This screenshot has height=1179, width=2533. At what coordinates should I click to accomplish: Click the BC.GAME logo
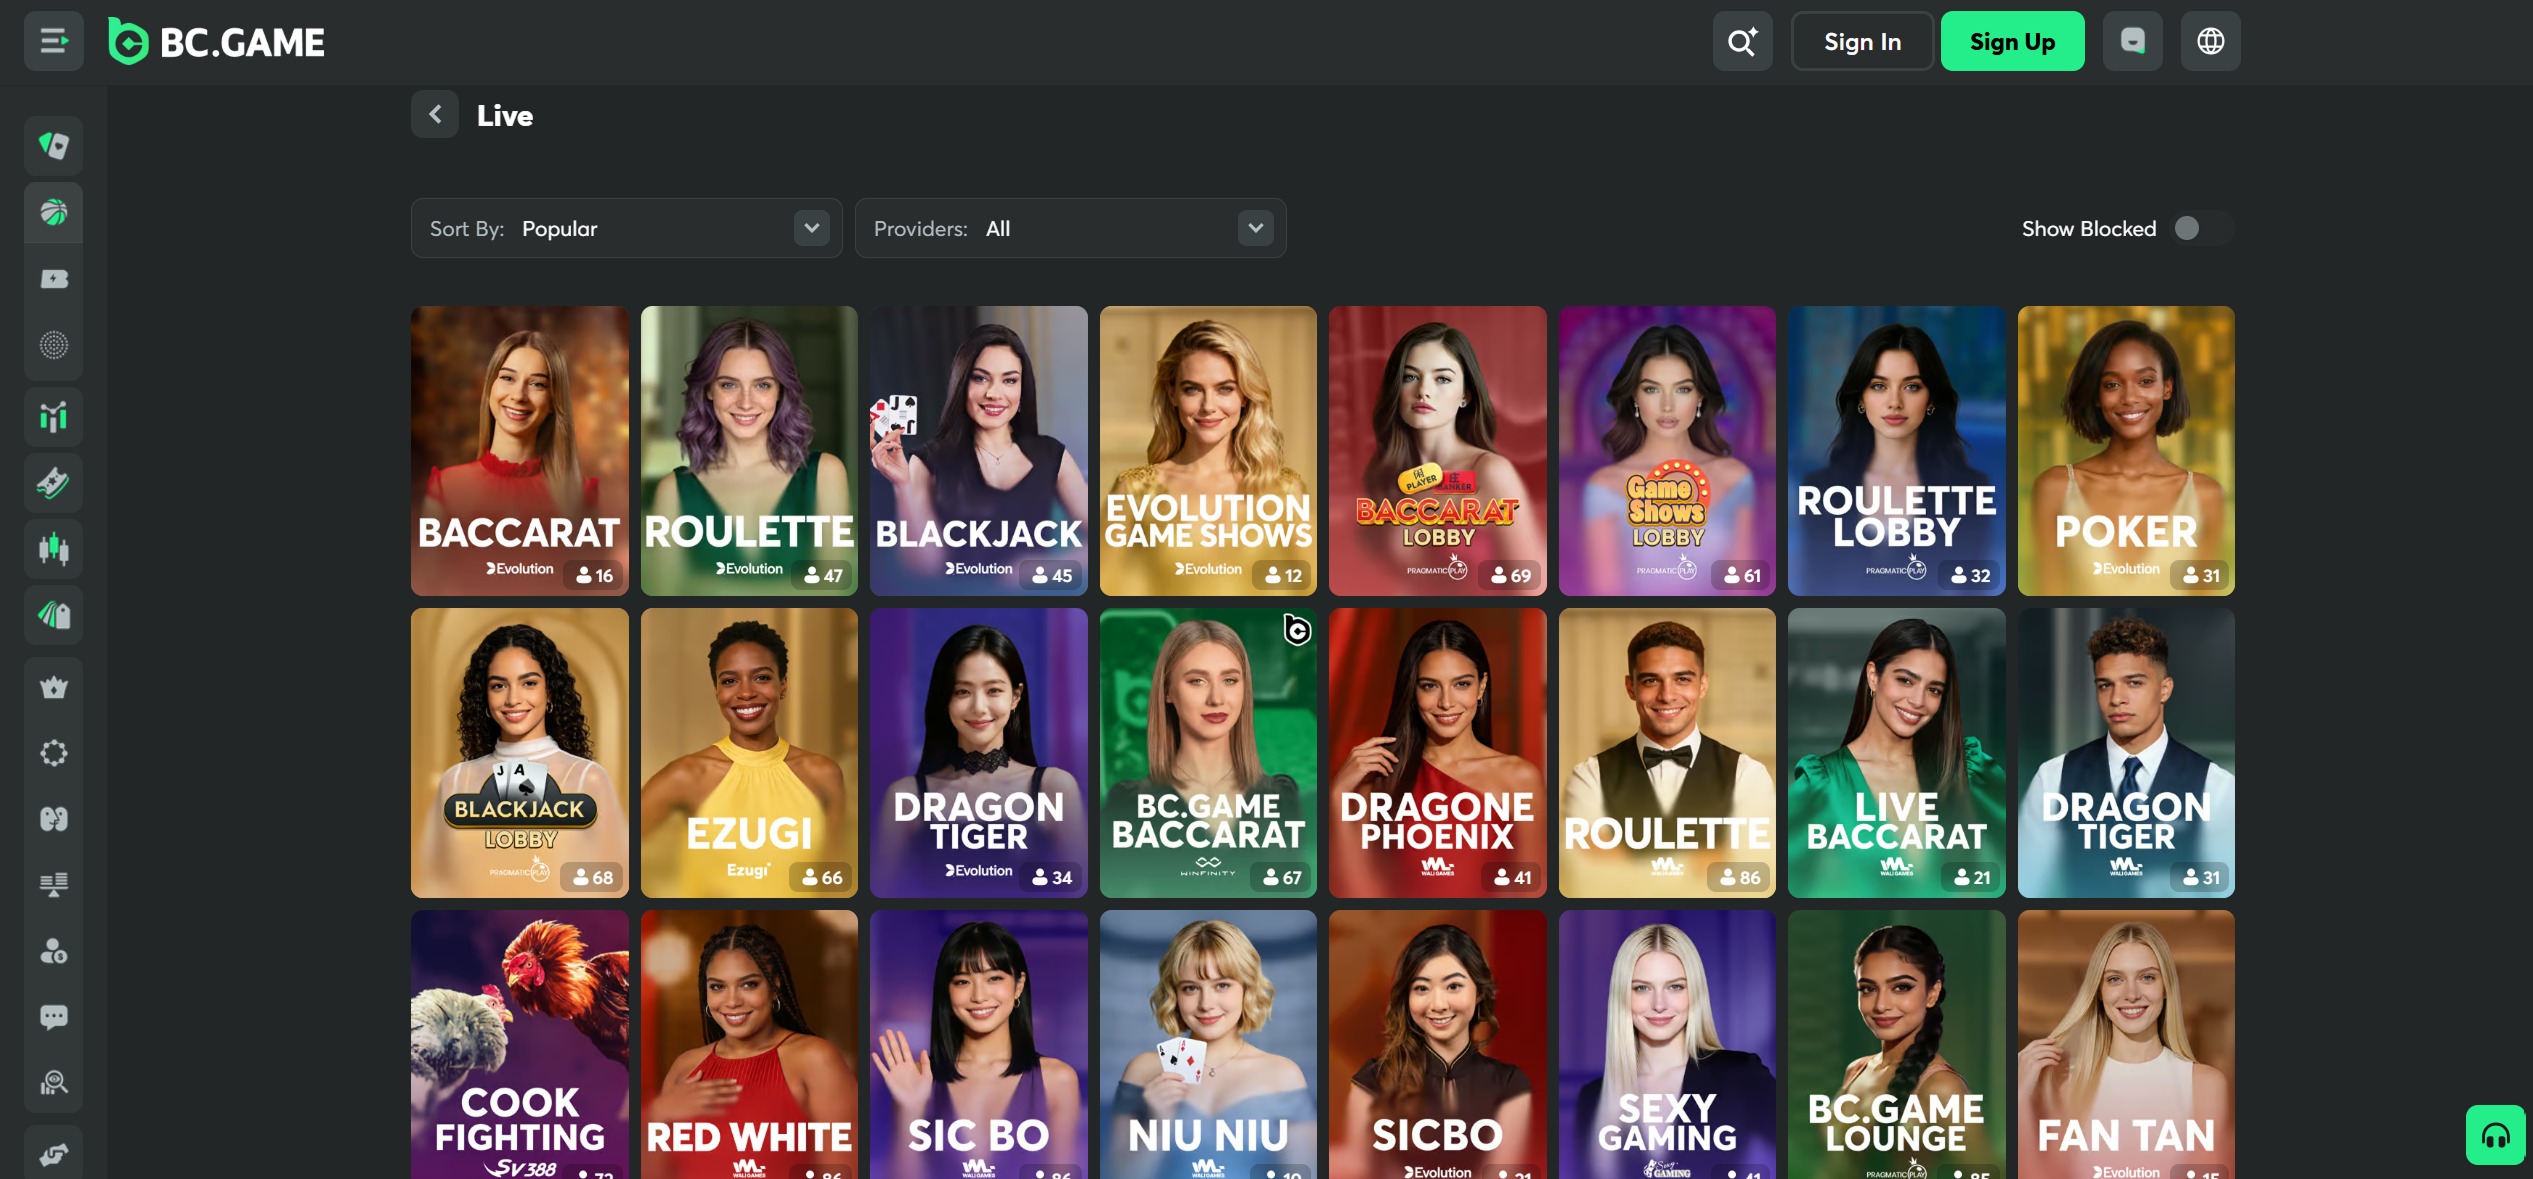(x=217, y=42)
